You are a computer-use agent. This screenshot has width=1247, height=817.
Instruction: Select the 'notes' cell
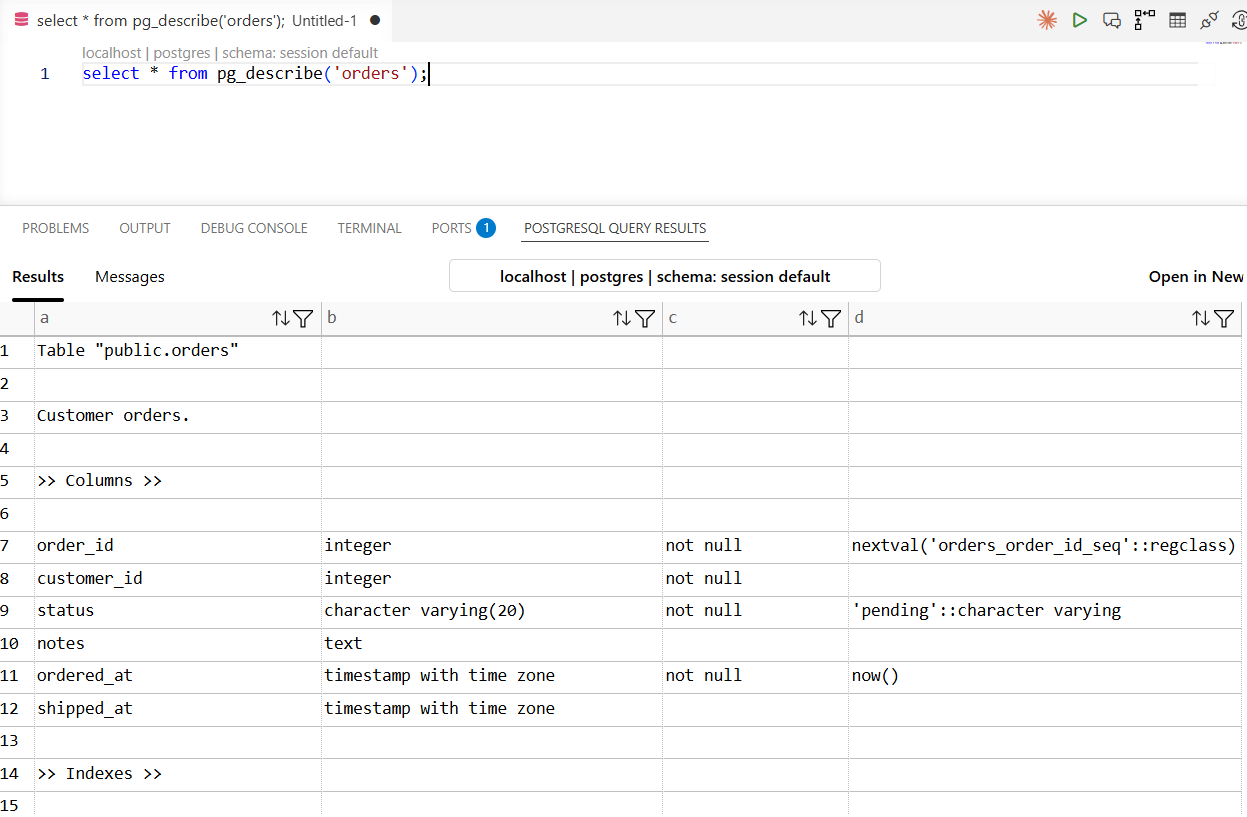coord(178,644)
